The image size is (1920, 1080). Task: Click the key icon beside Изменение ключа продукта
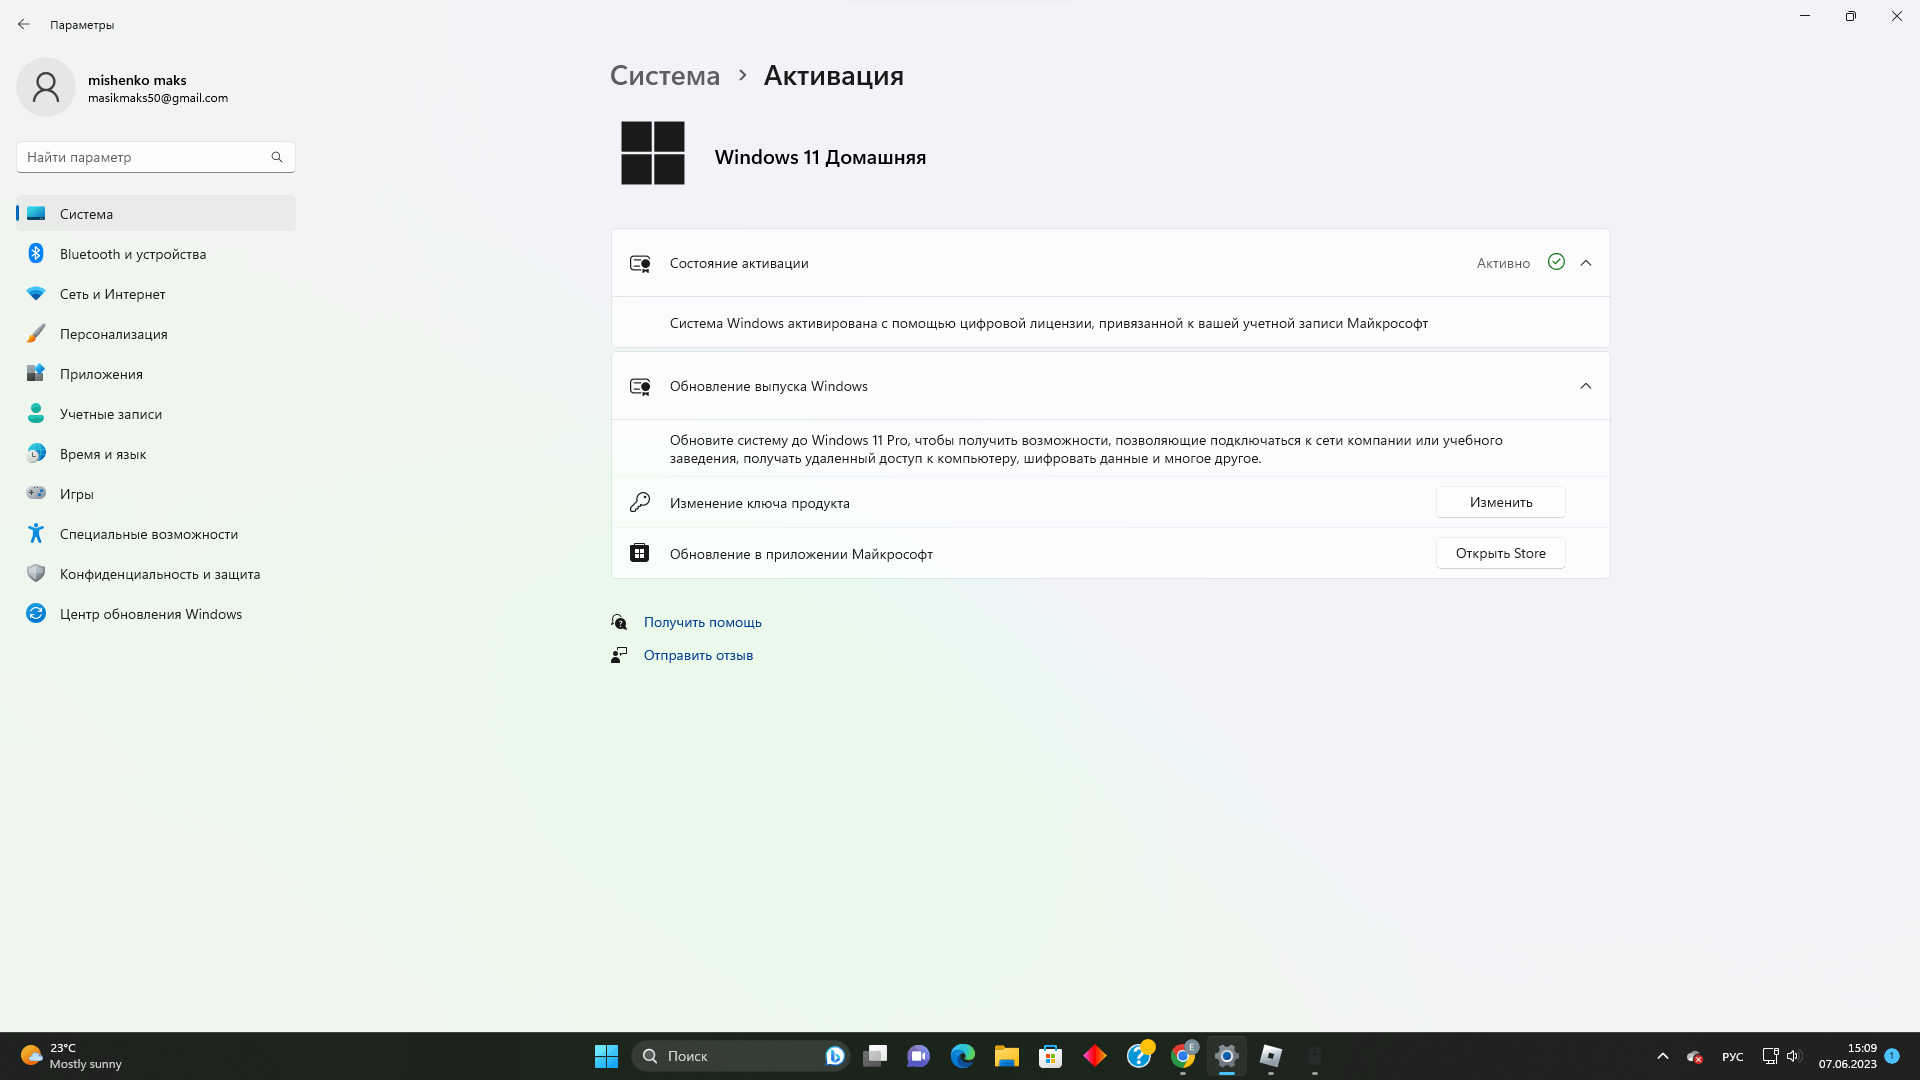click(640, 502)
